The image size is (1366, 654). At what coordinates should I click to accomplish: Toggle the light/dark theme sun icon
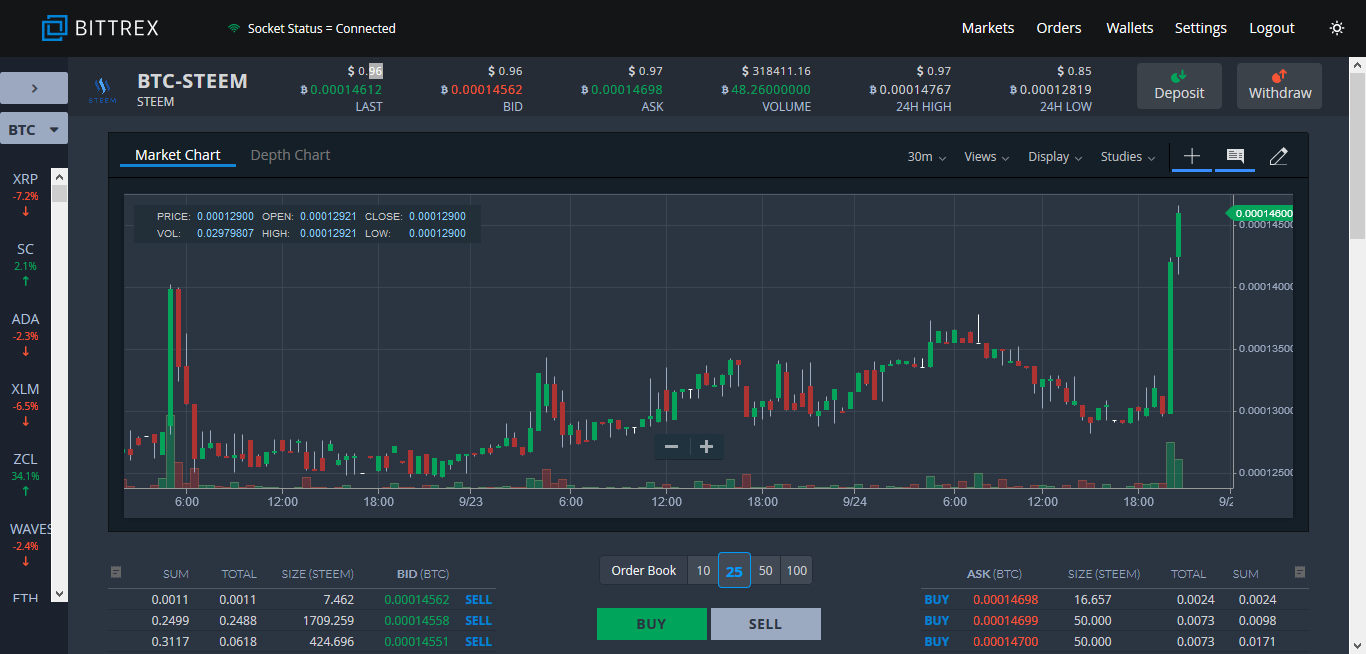[1337, 28]
